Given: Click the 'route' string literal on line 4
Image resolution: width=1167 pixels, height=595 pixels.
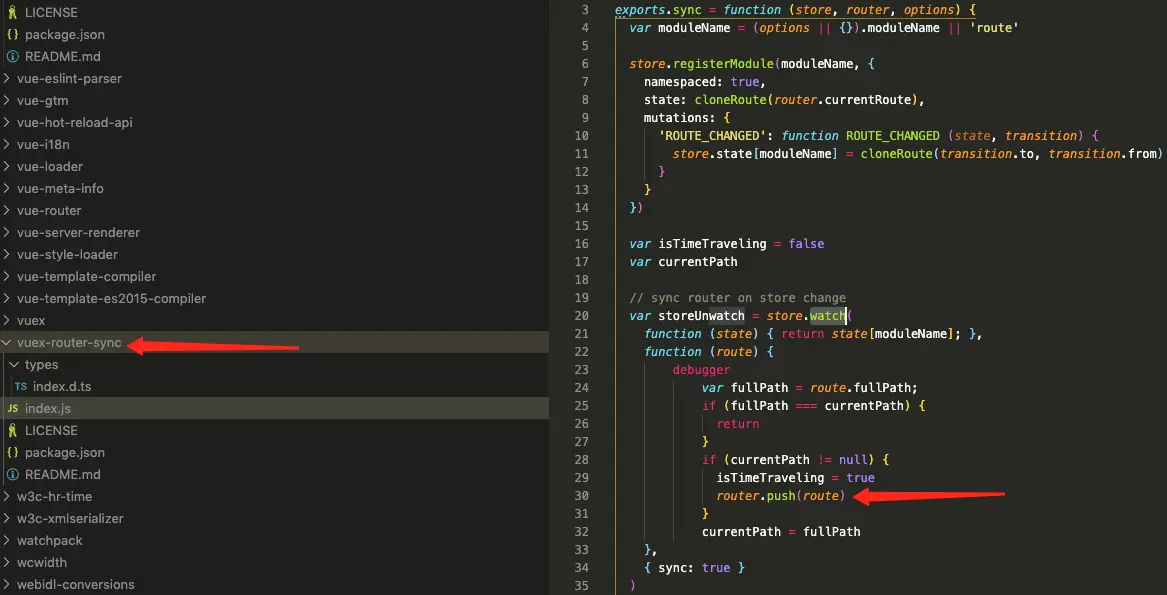Looking at the screenshot, I should [x=994, y=28].
